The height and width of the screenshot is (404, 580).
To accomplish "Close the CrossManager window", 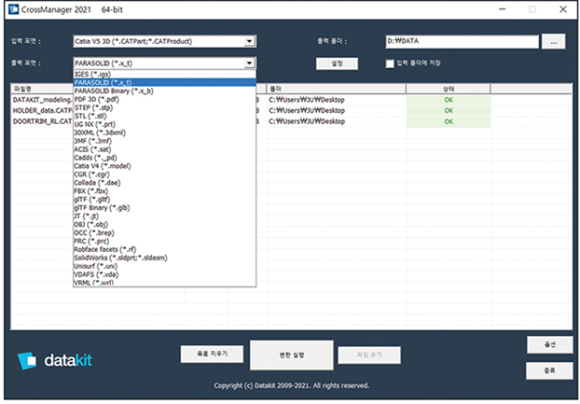I will click(x=563, y=9).
